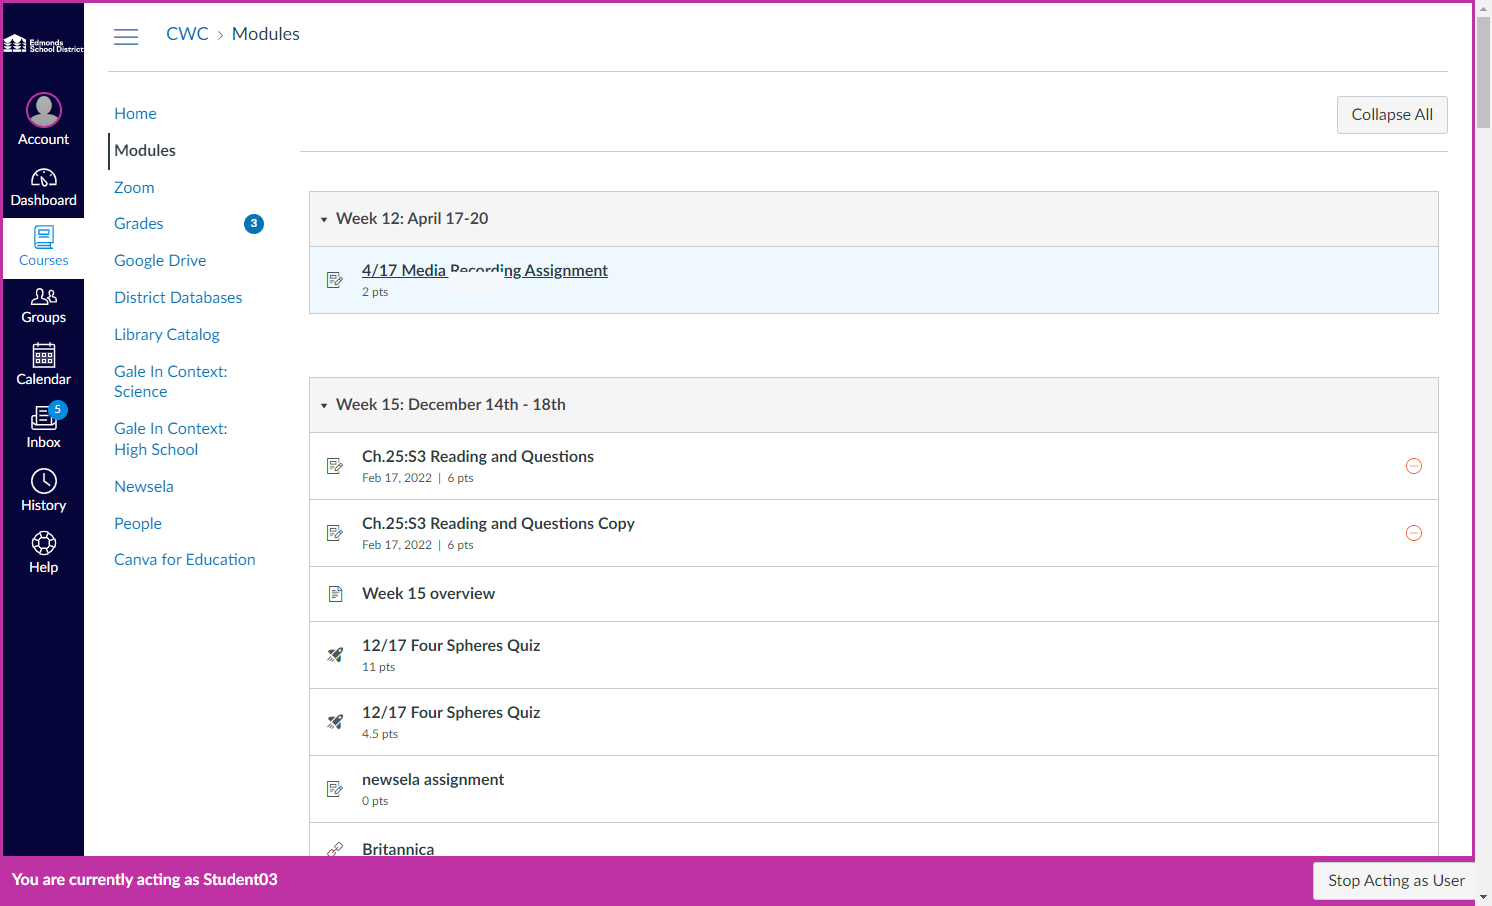Open Groups in global navigation

44,306
